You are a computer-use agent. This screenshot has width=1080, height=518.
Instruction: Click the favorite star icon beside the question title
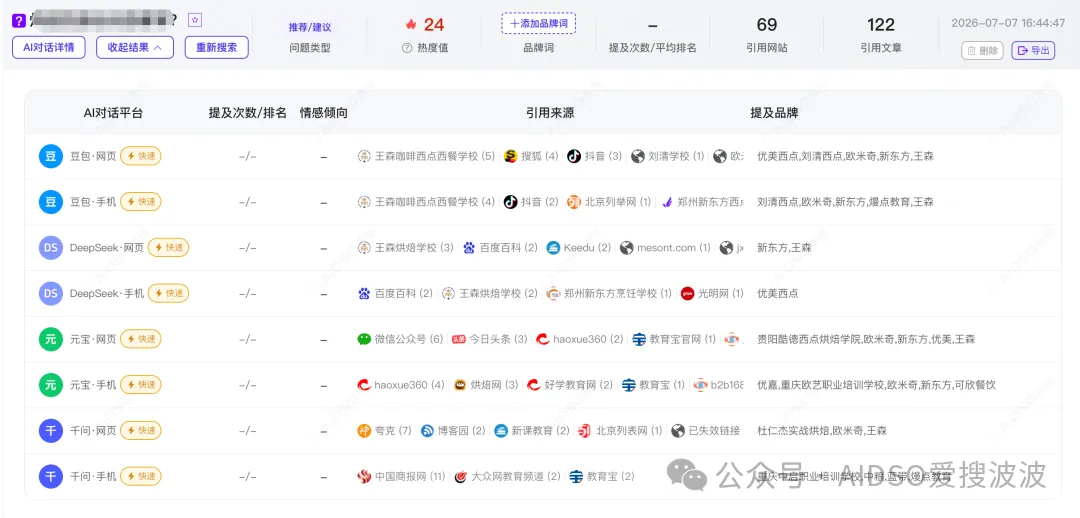point(196,20)
